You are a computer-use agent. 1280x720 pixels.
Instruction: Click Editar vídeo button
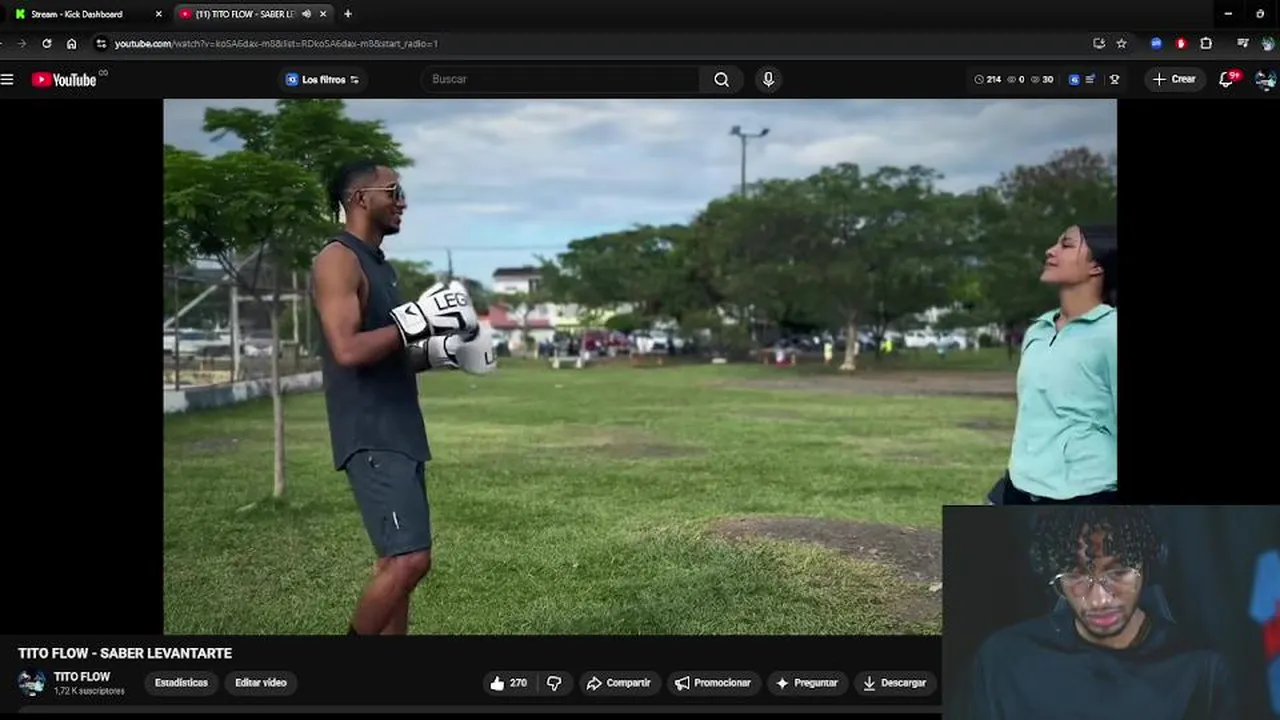coord(260,683)
